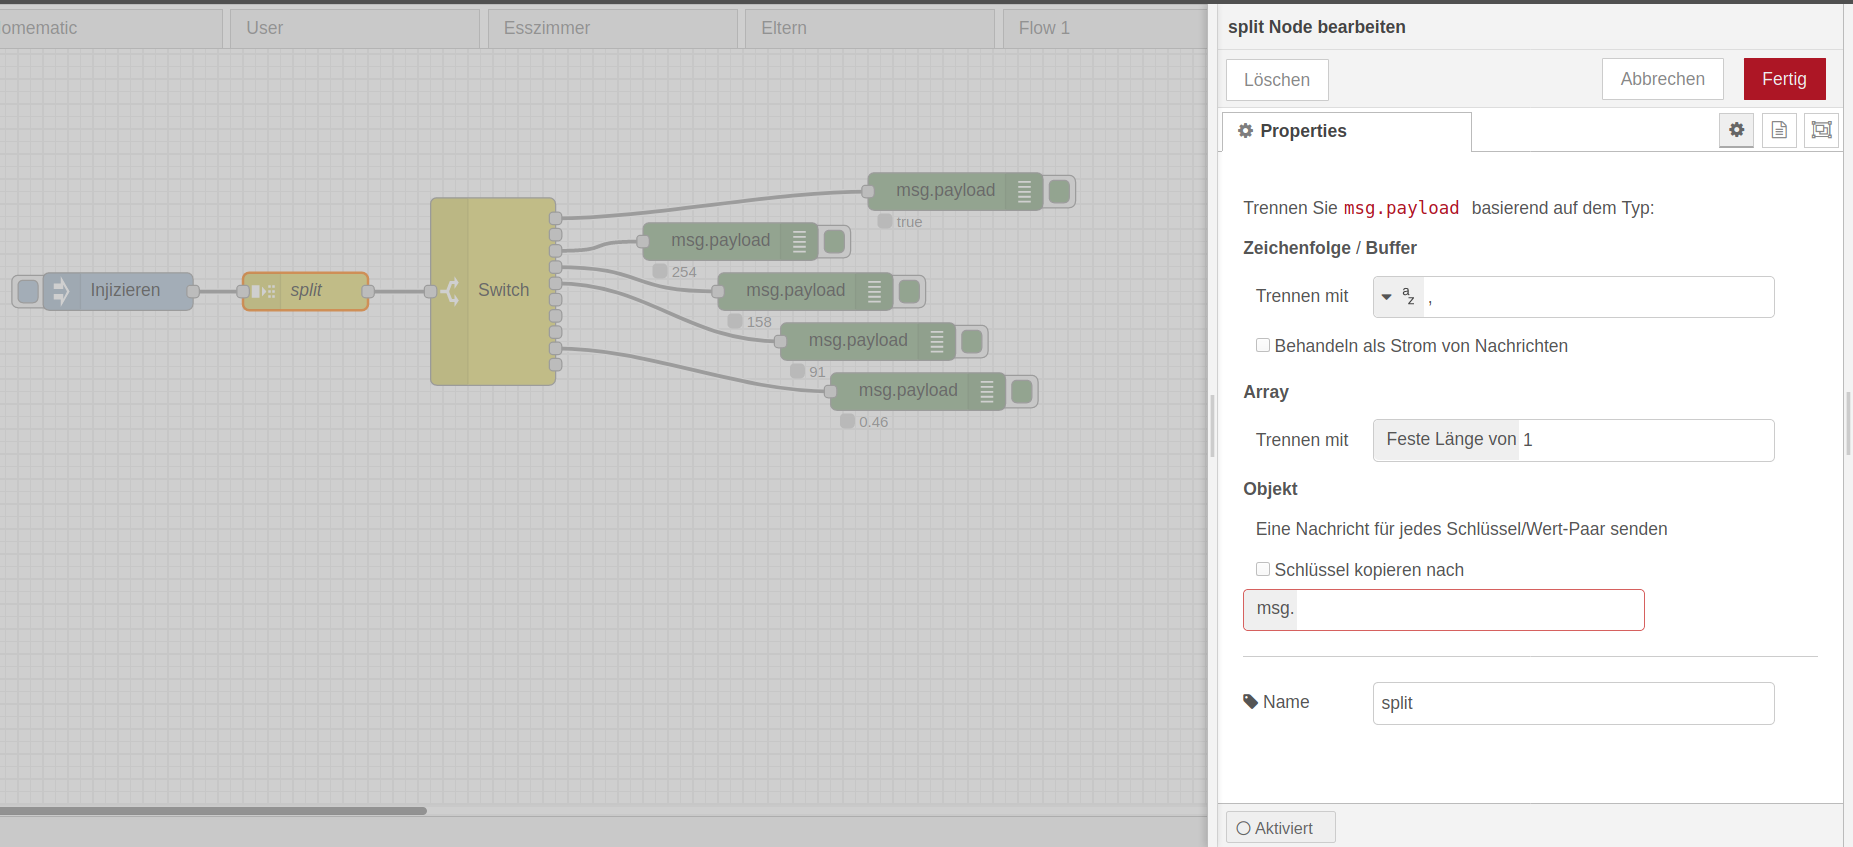Switch to the Homematic flow tab

pos(110,28)
